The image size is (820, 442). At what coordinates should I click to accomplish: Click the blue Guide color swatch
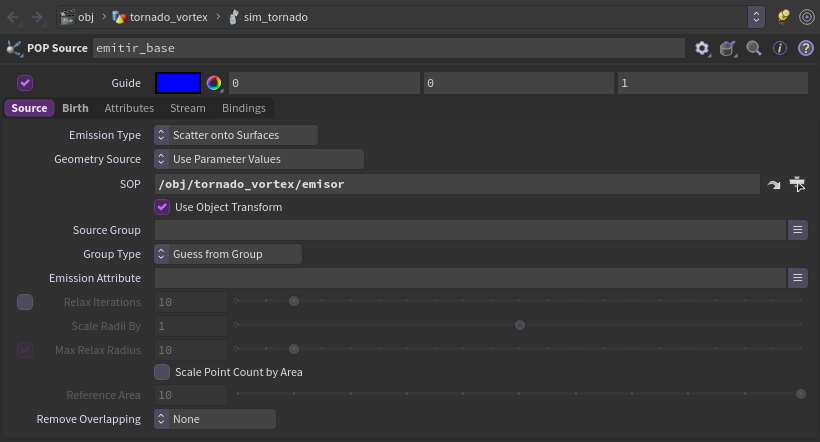pyautogui.click(x=178, y=83)
